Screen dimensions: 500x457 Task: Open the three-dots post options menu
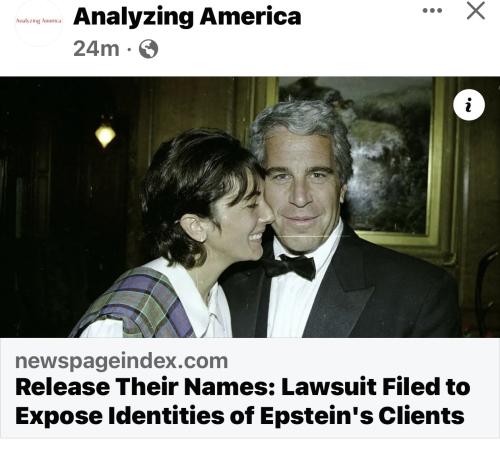click(432, 11)
